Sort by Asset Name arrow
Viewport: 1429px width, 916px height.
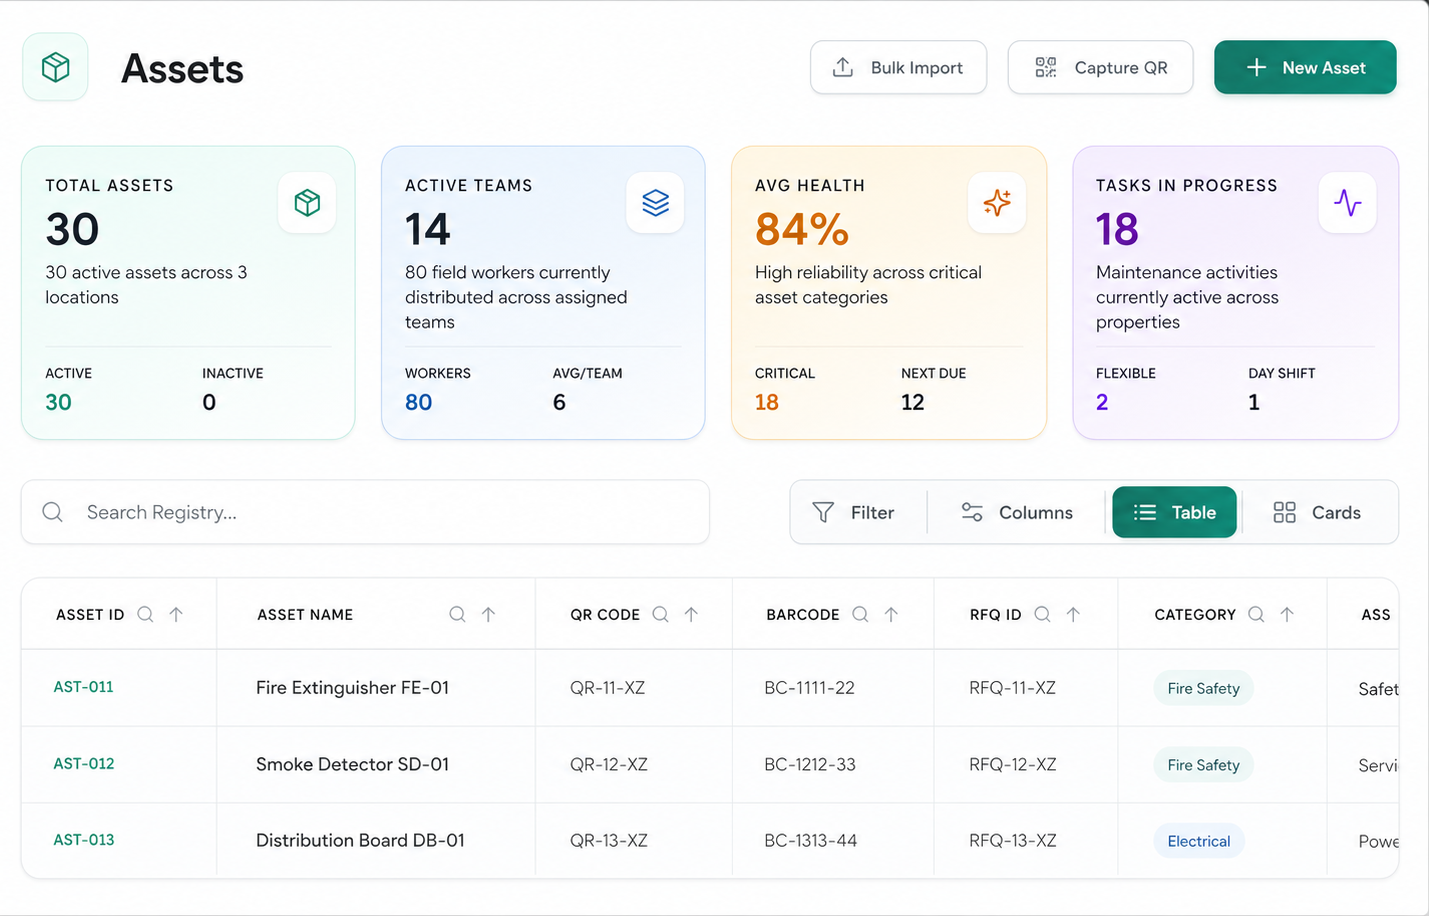click(488, 614)
